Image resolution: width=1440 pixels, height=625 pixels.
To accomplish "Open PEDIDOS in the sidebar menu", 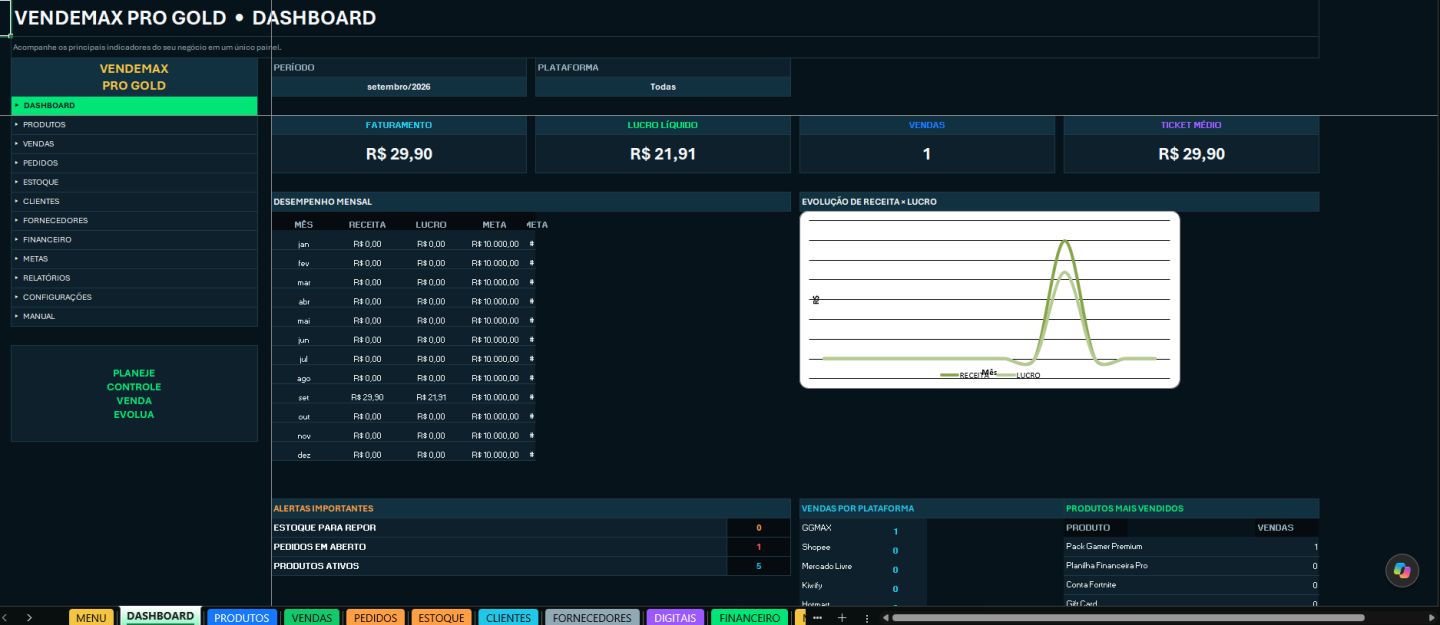I will point(134,163).
